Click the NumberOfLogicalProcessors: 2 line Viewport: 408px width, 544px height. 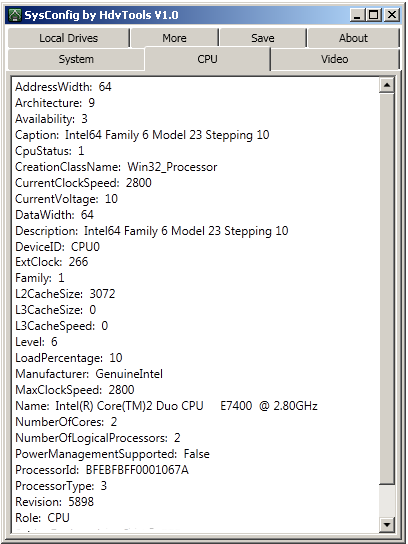pyautogui.click(x=98, y=438)
